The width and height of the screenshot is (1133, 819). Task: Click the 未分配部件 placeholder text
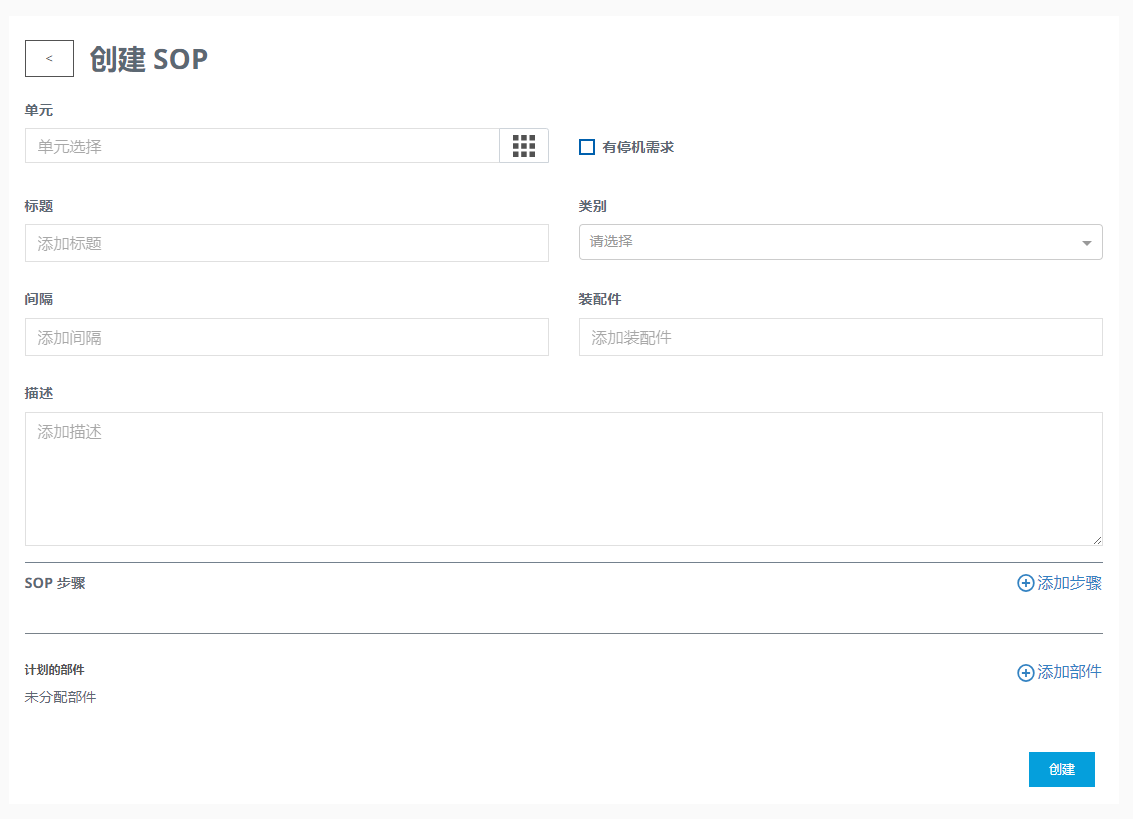coord(61,697)
